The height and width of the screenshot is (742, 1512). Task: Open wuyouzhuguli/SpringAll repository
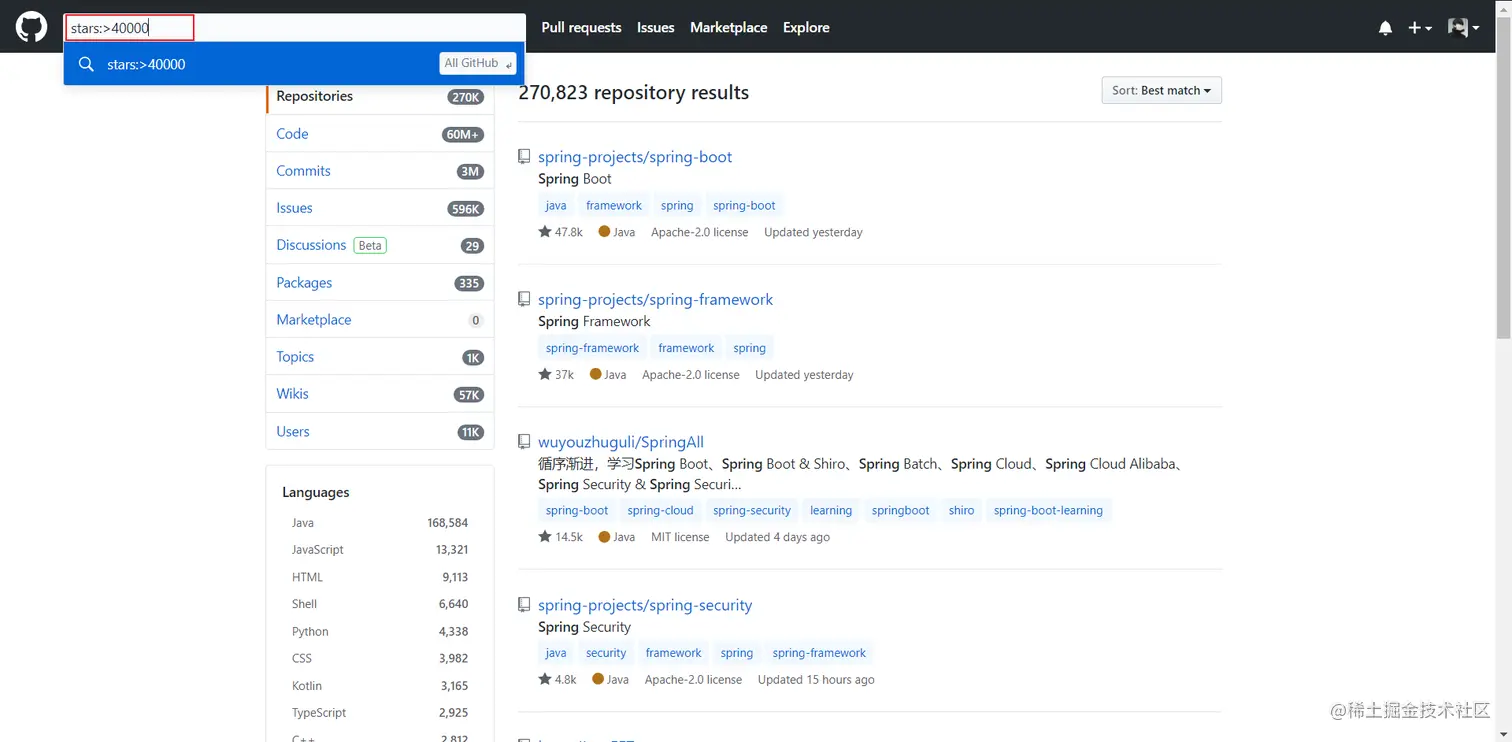coord(621,442)
